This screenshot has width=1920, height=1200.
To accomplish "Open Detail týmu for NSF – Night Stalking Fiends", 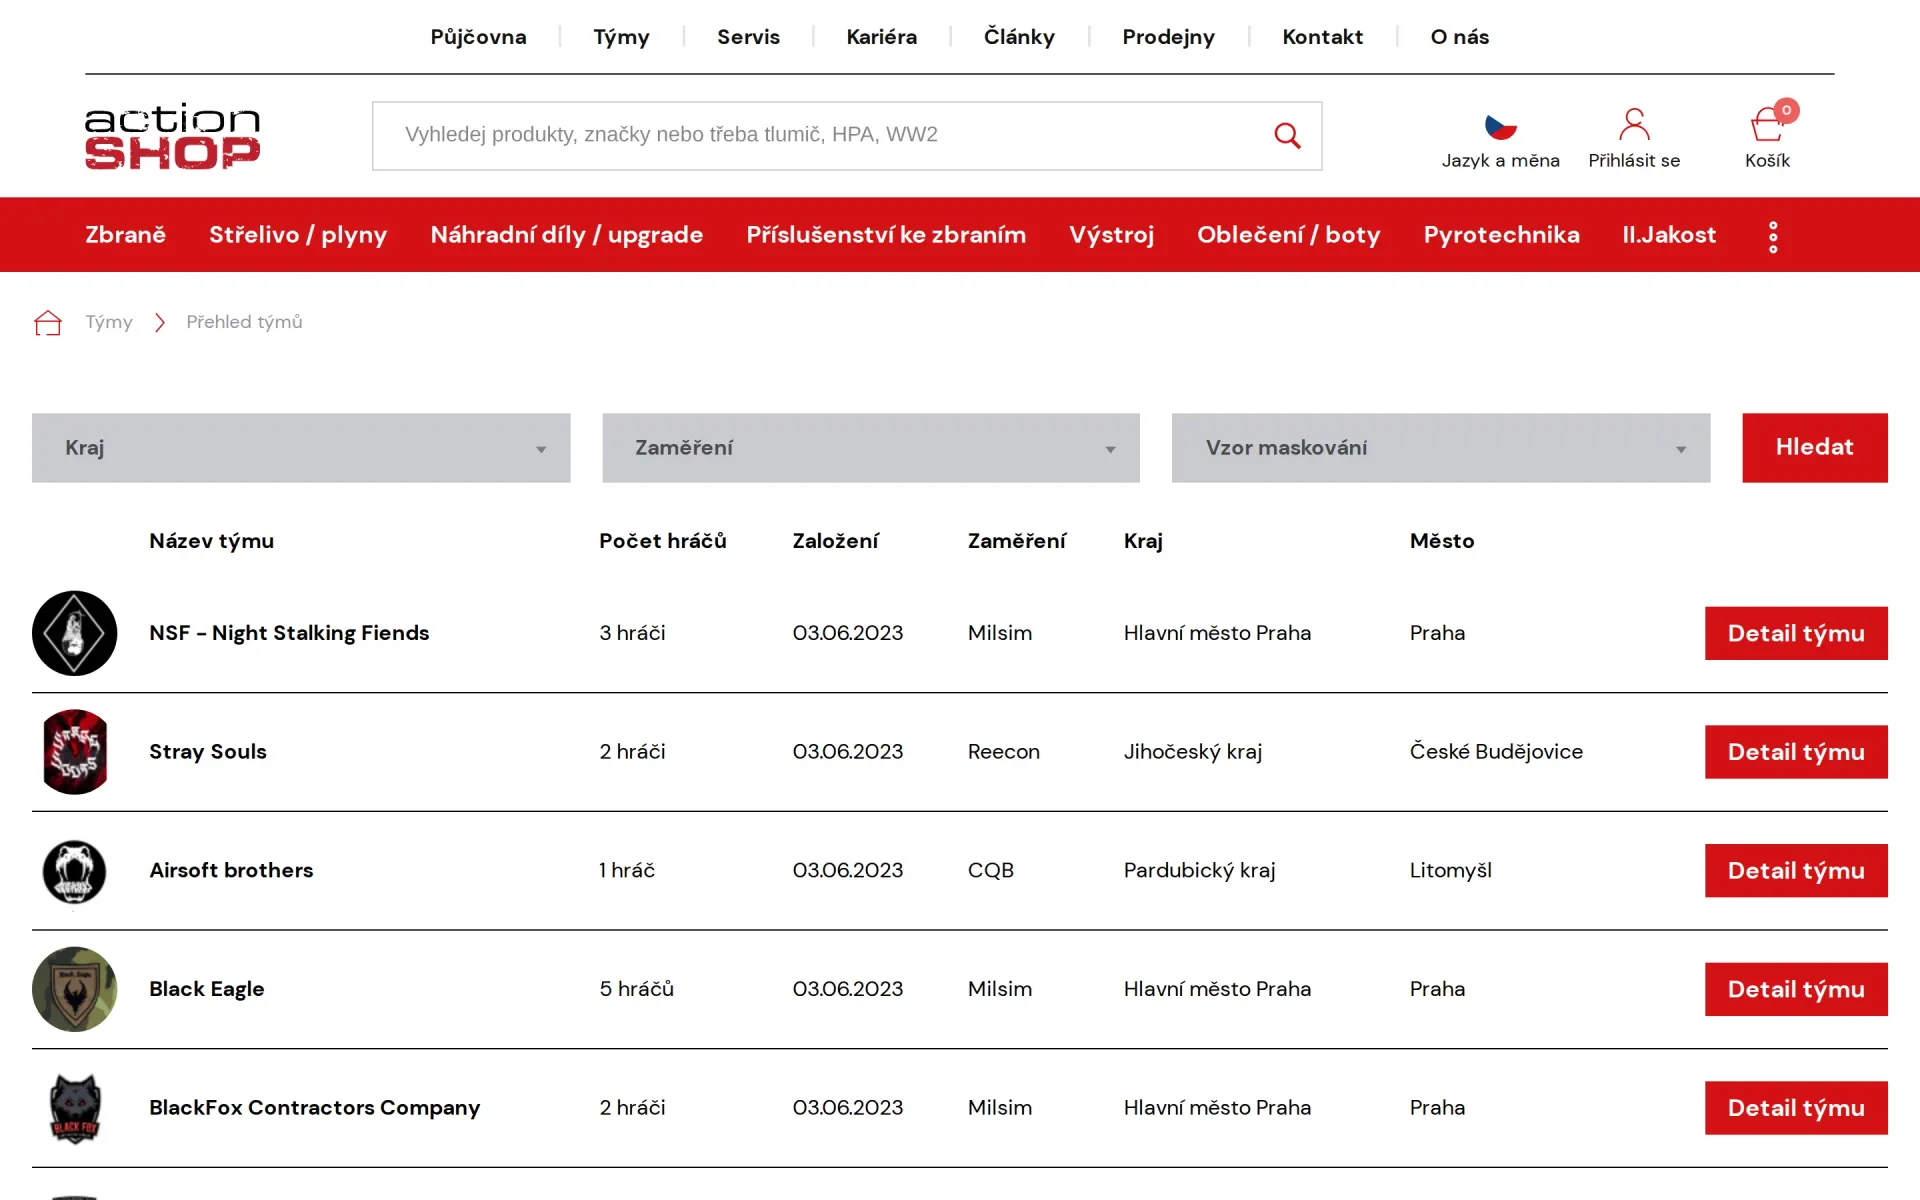I will [1796, 633].
